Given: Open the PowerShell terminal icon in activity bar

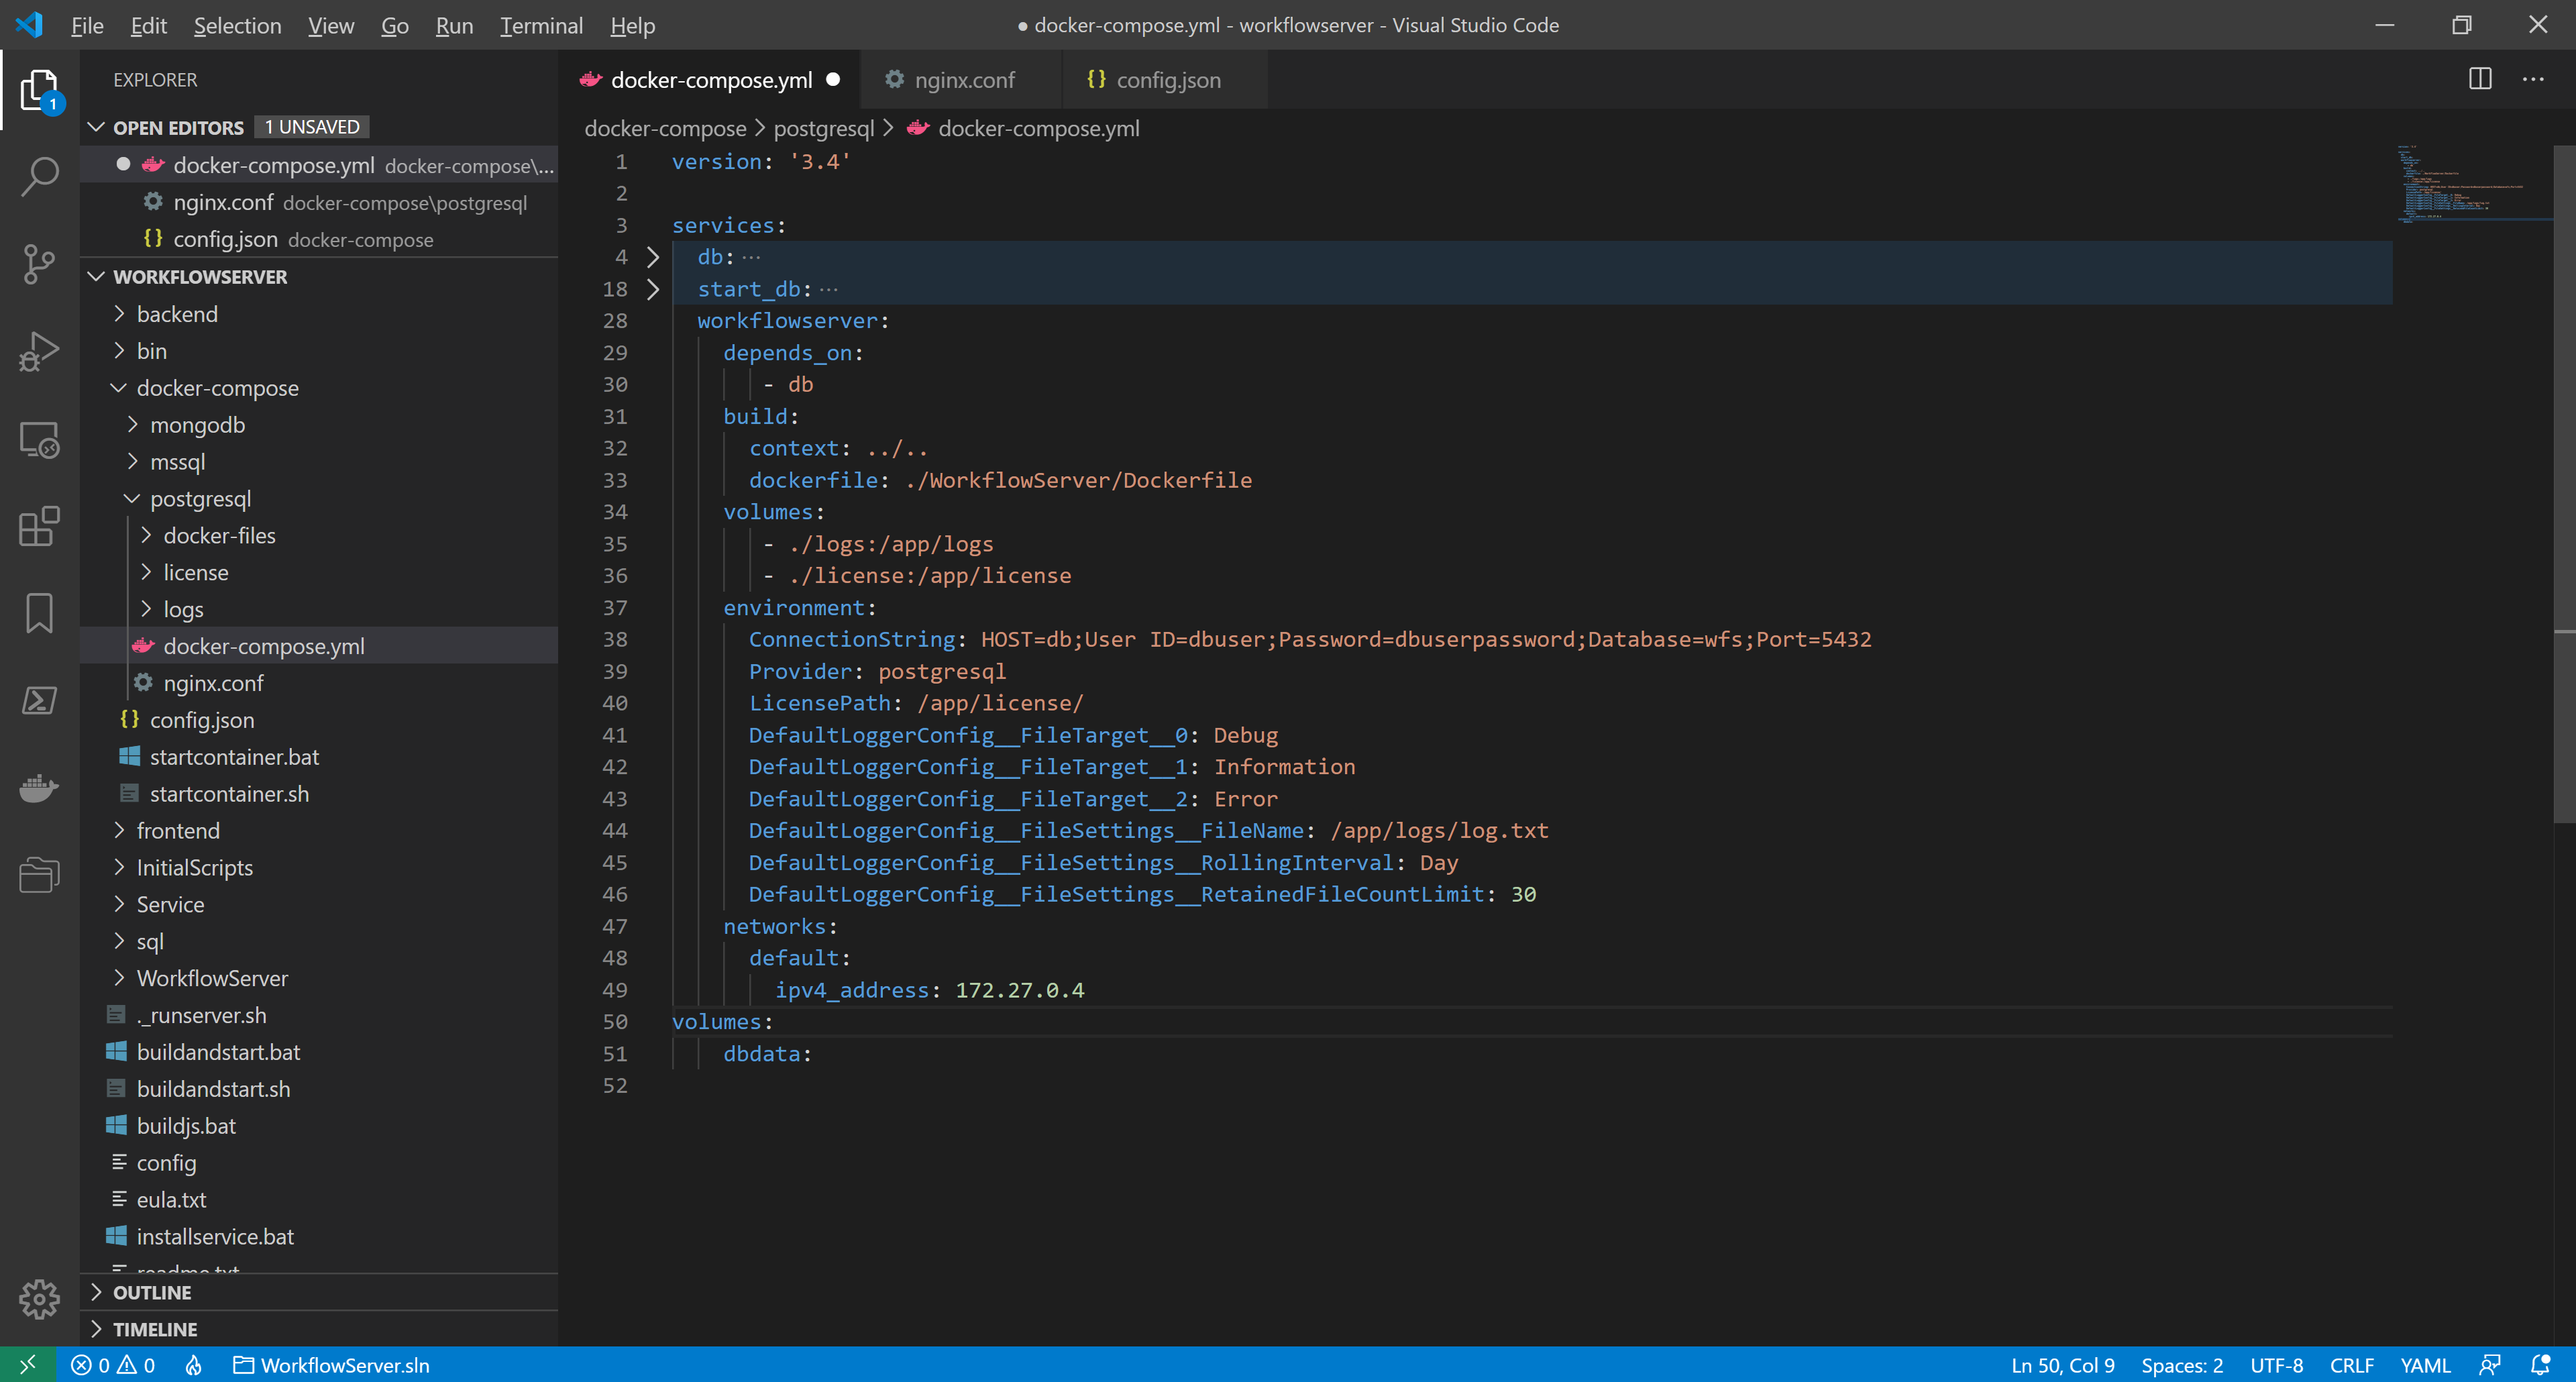Looking at the screenshot, I should tap(39, 700).
